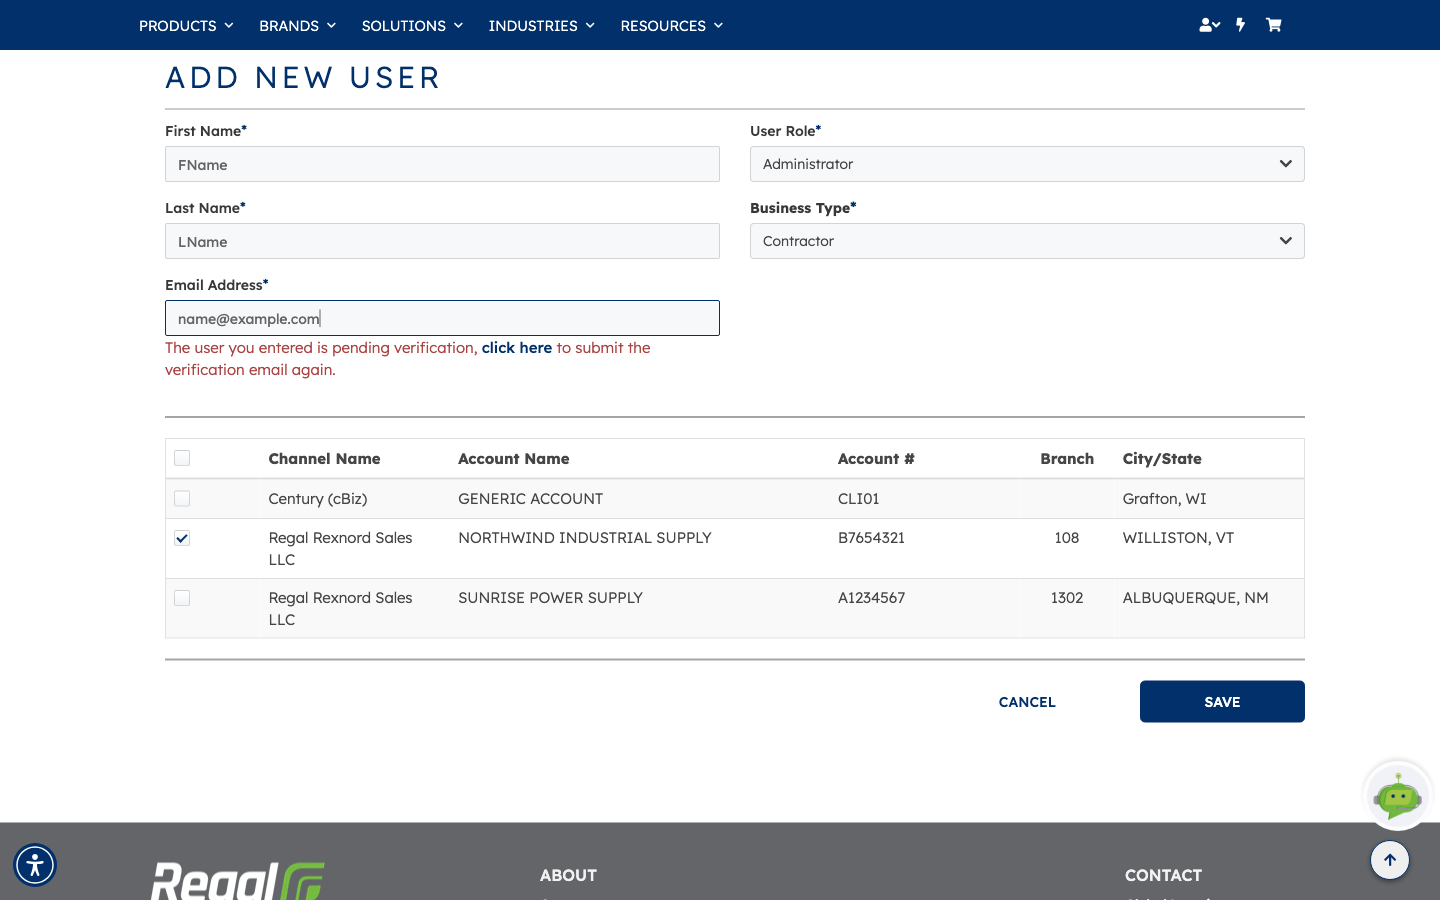Focus the Last Name input field
The height and width of the screenshot is (900, 1440).
(442, 241)
